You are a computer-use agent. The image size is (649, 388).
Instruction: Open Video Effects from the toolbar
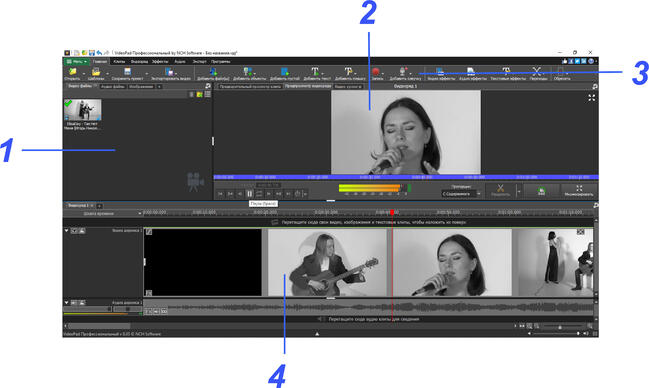pyautogui.click(x=441, y=73)
